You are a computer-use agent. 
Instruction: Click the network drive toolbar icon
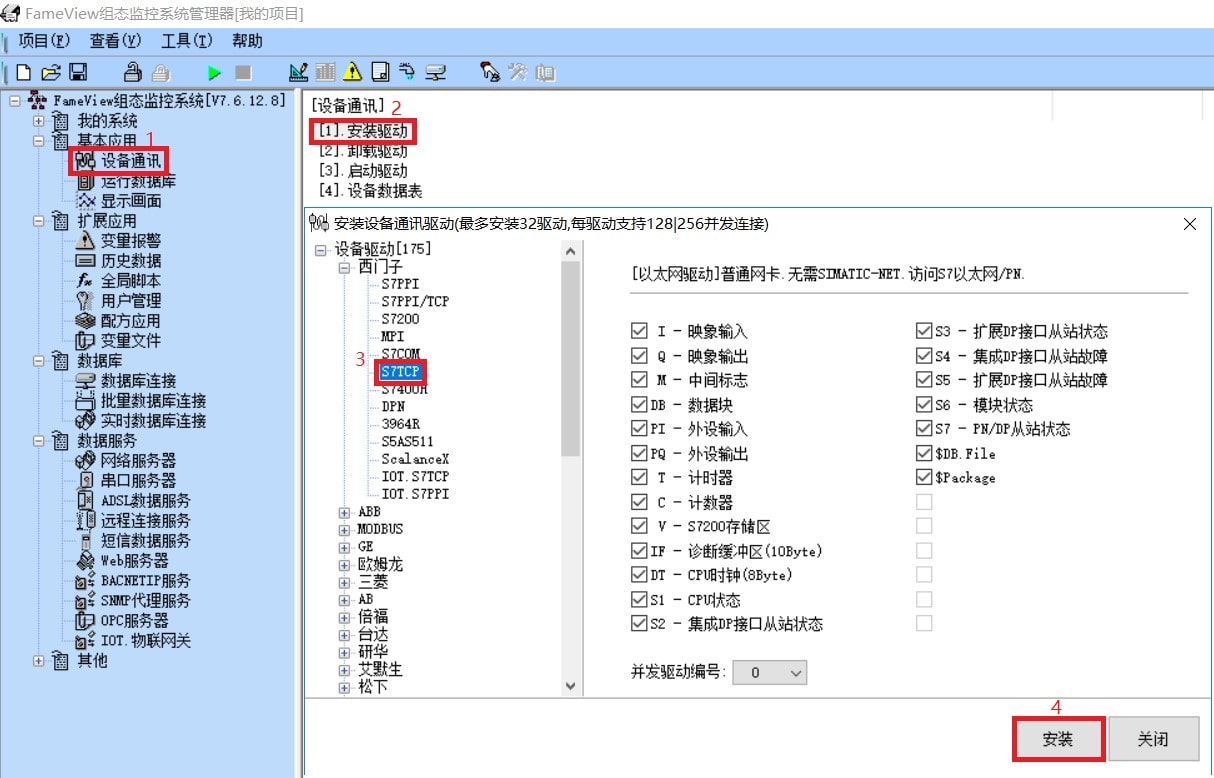(x=435, y=72)
